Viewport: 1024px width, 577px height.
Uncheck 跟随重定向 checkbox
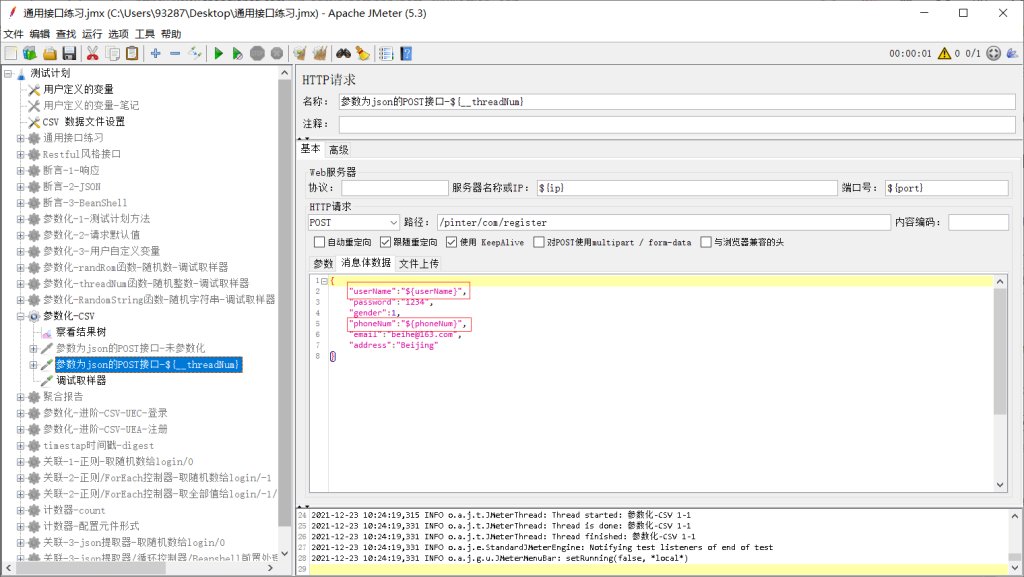tap(385, 242)
